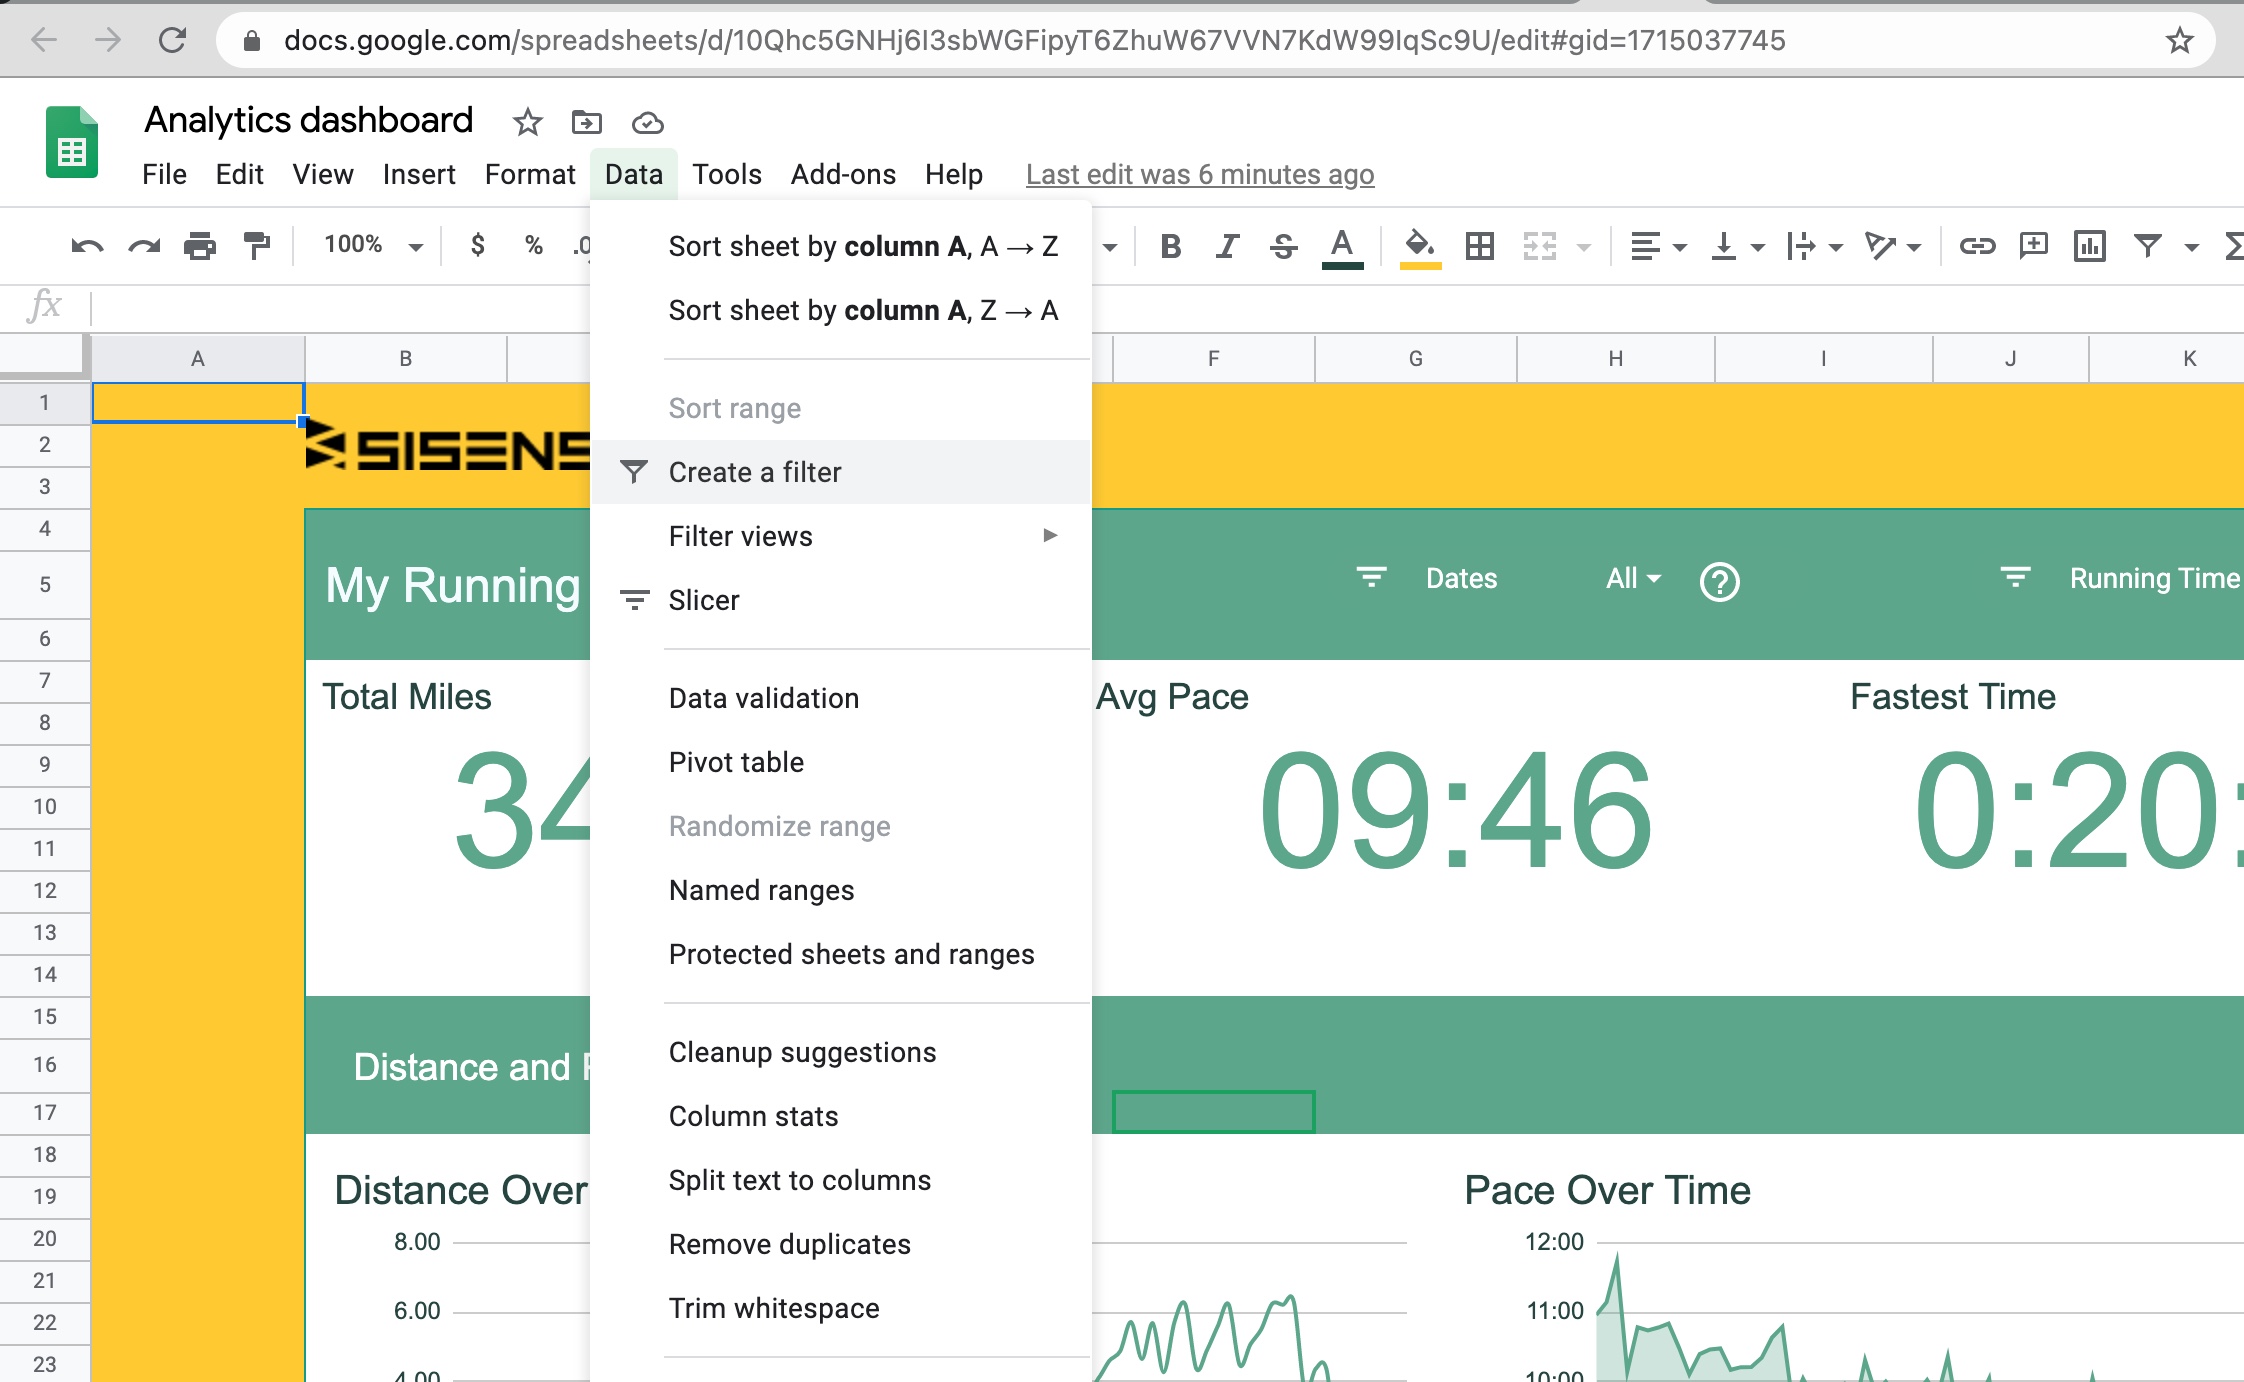Select the paint format tool
Viewport: 2244px width, 1382px height.
[x=257, y=246]
